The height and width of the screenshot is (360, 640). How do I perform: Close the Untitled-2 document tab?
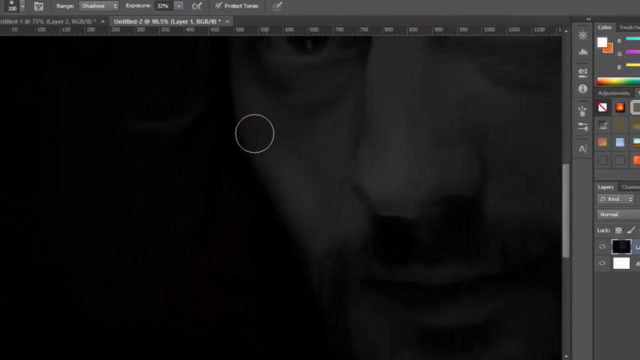[x=227, y=21]
